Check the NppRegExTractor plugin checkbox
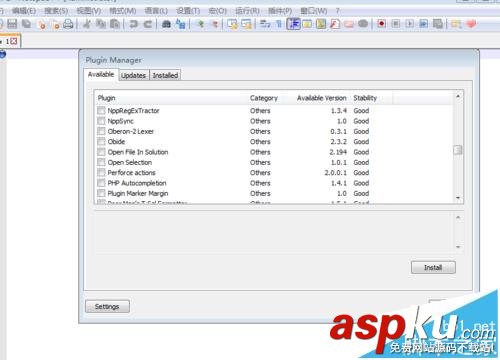Screen dimensions: 500x360 101,110
